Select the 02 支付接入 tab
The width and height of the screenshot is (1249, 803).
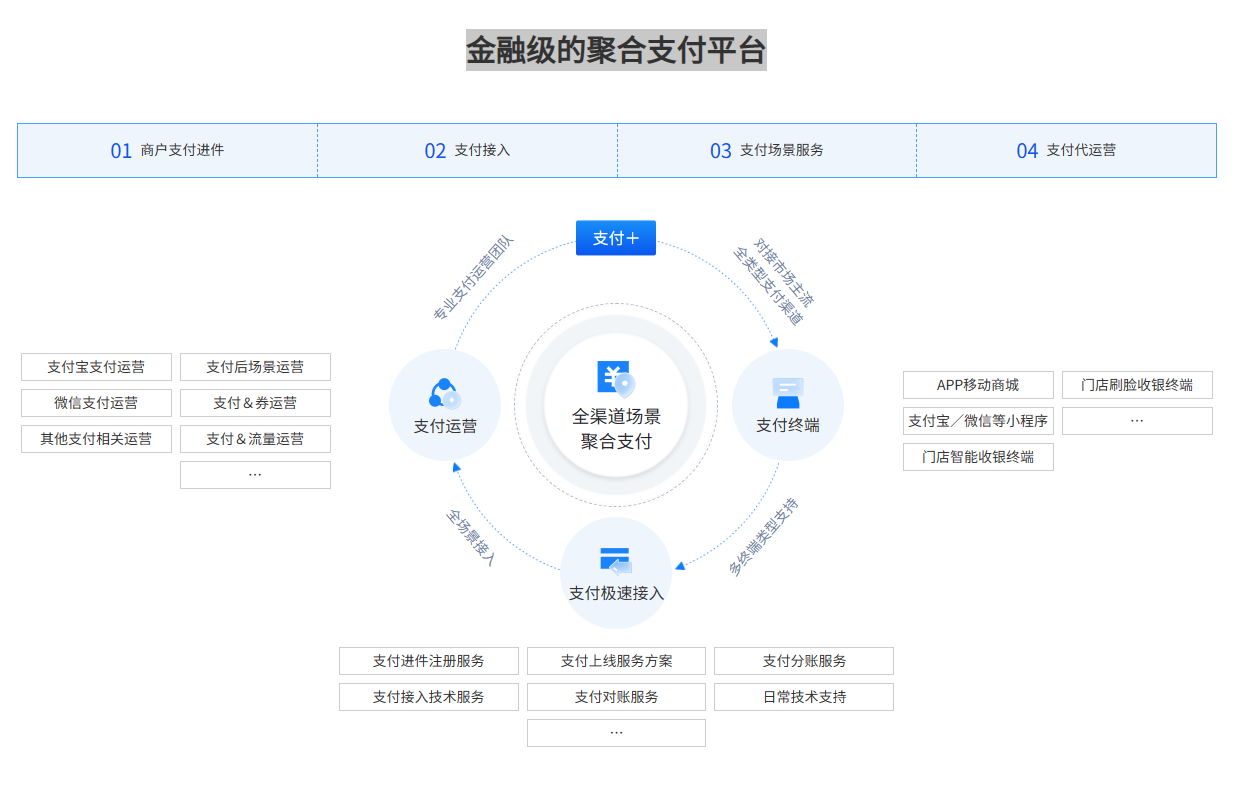point(467,151)
